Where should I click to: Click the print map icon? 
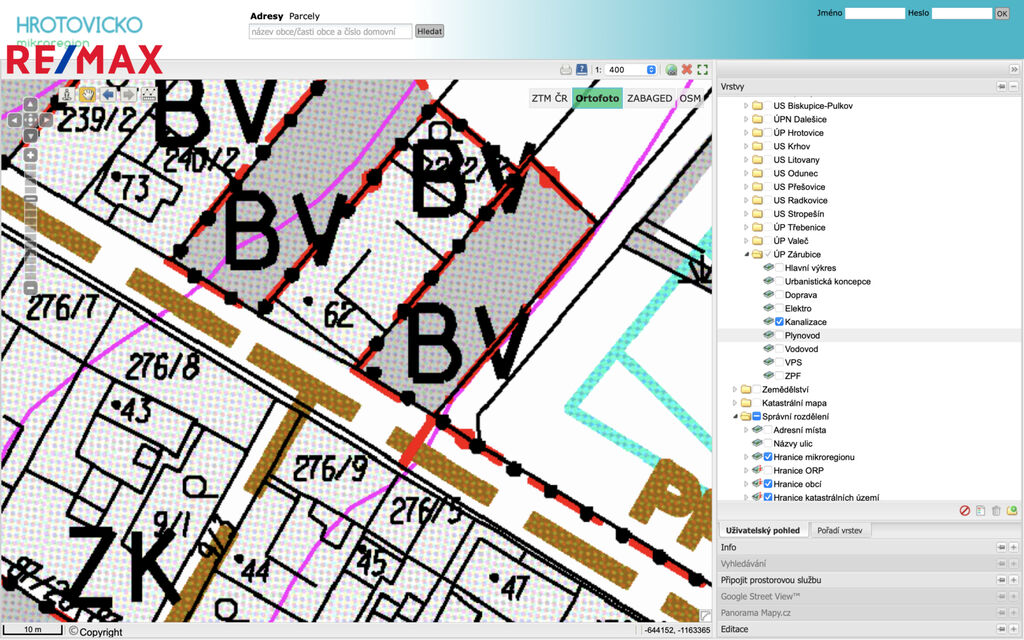coord(566,70)
